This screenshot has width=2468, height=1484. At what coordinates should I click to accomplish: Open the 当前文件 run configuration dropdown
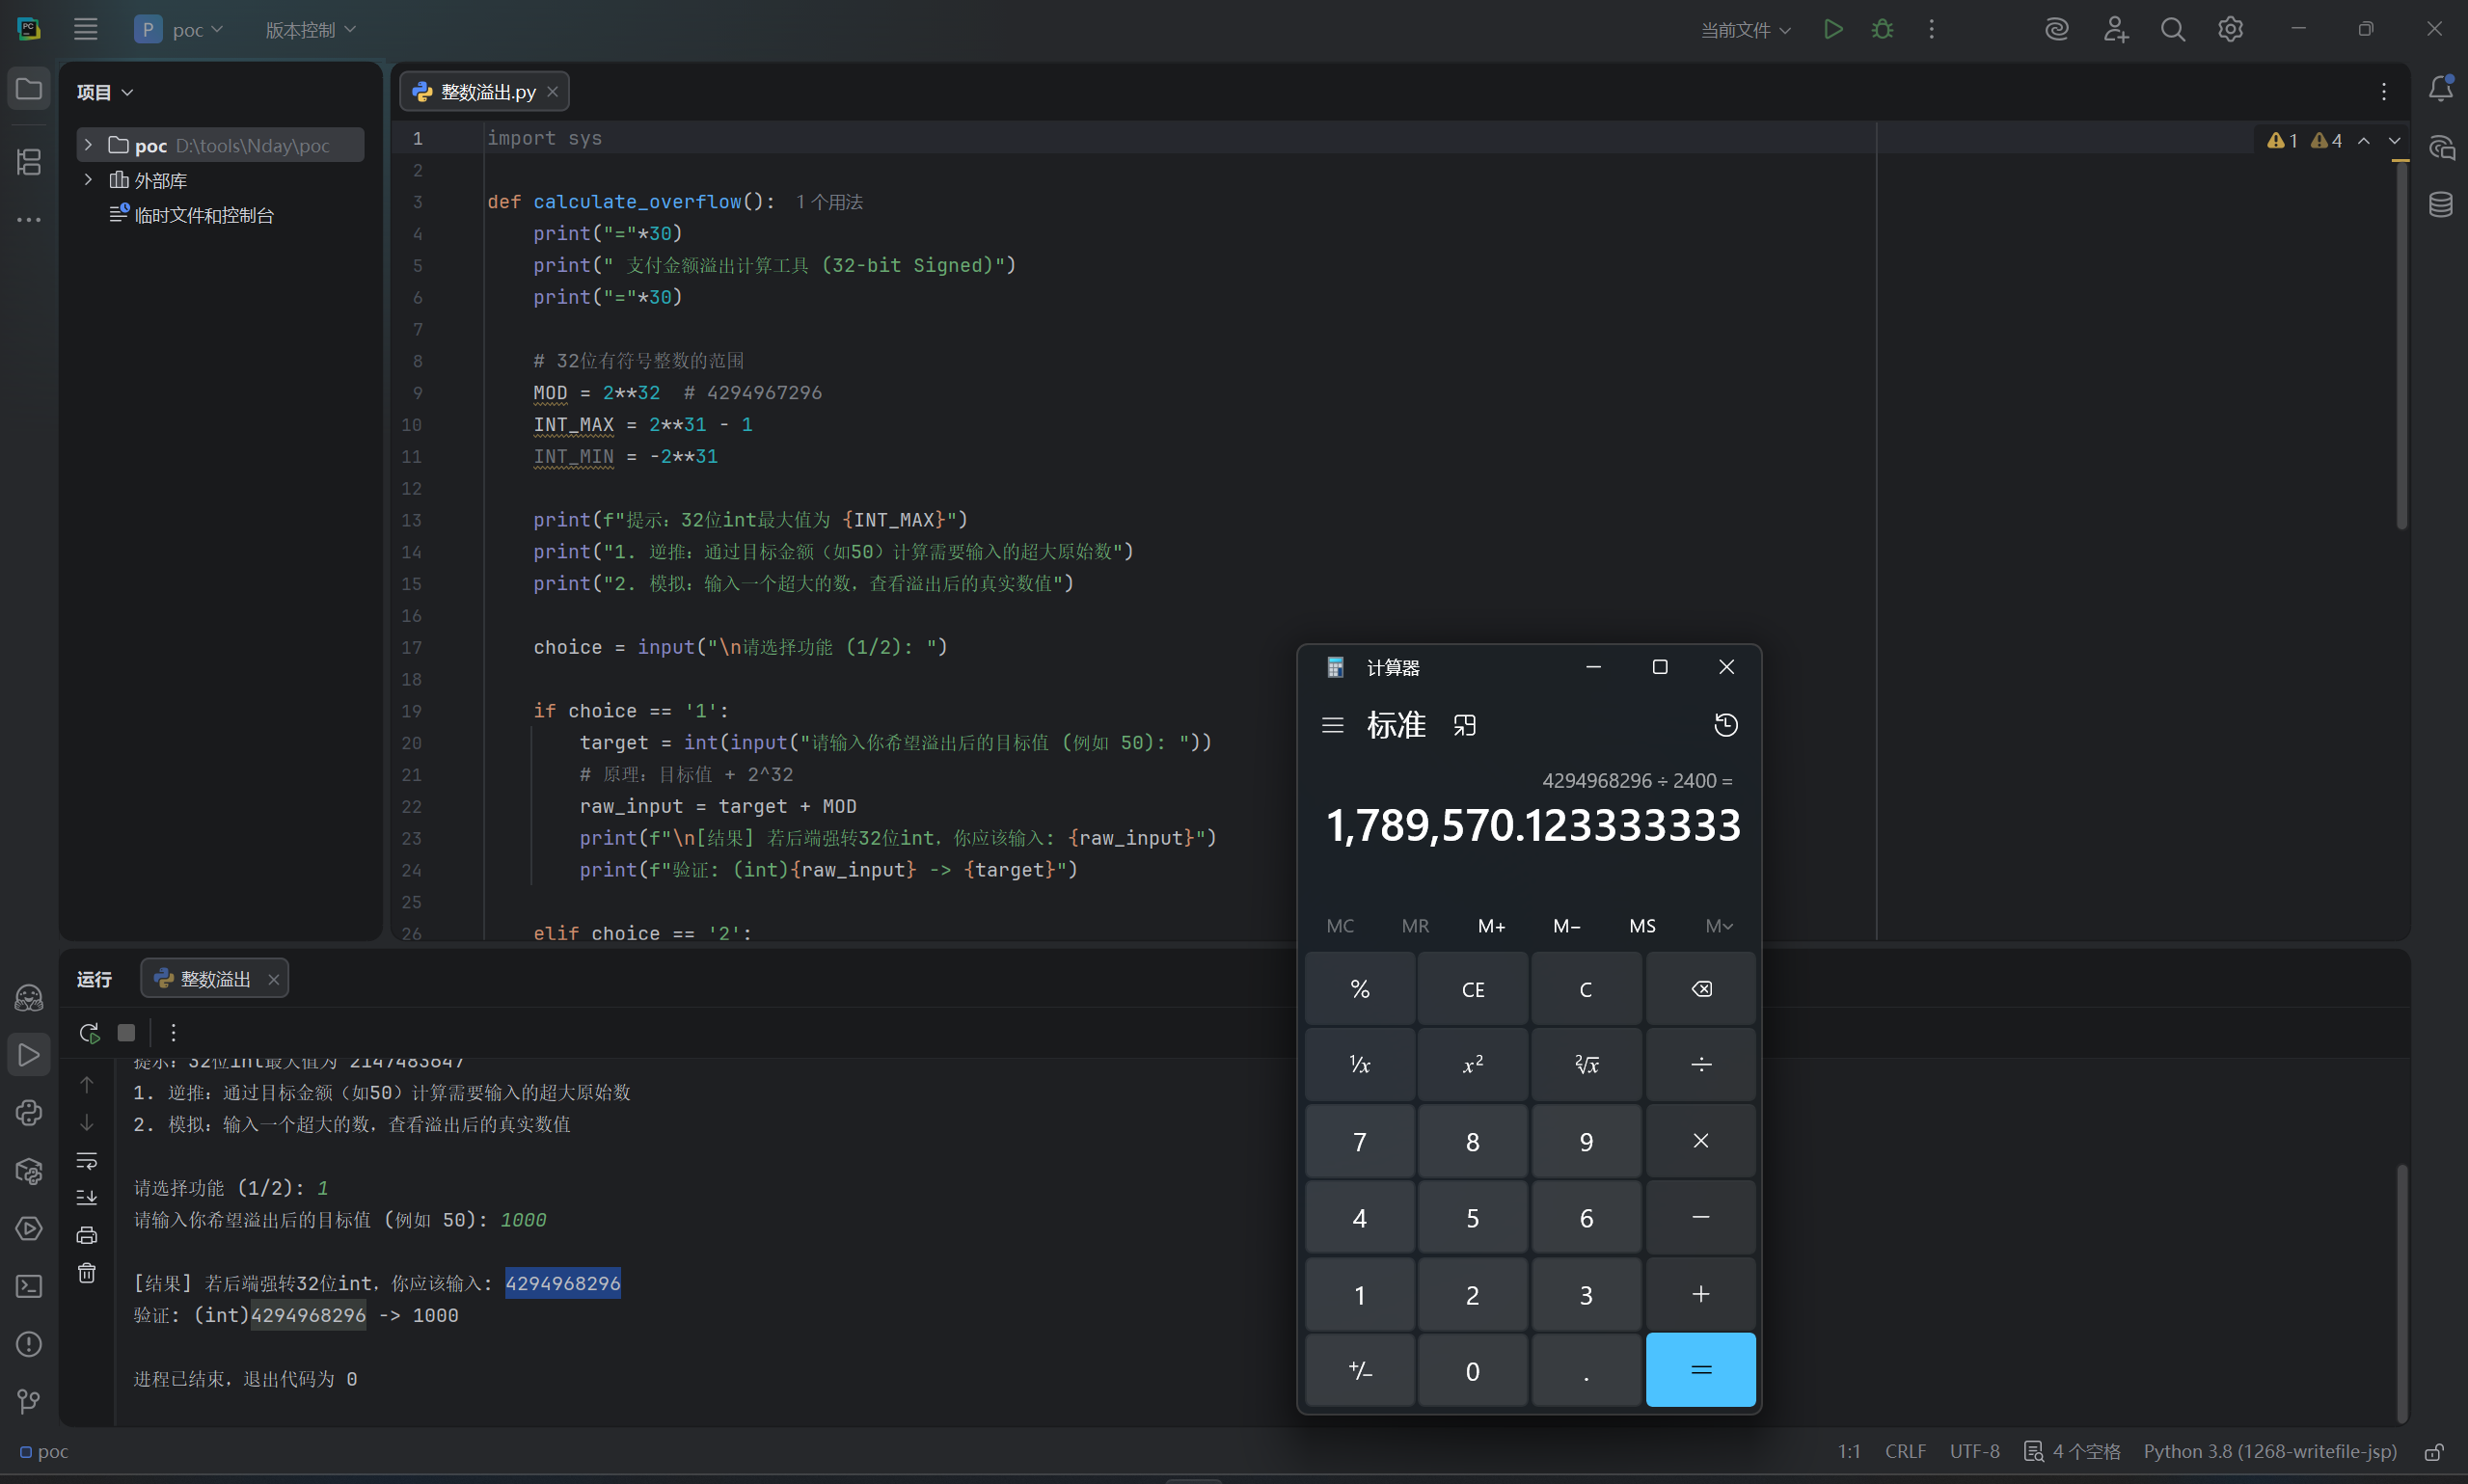(x=1745, y=30)
